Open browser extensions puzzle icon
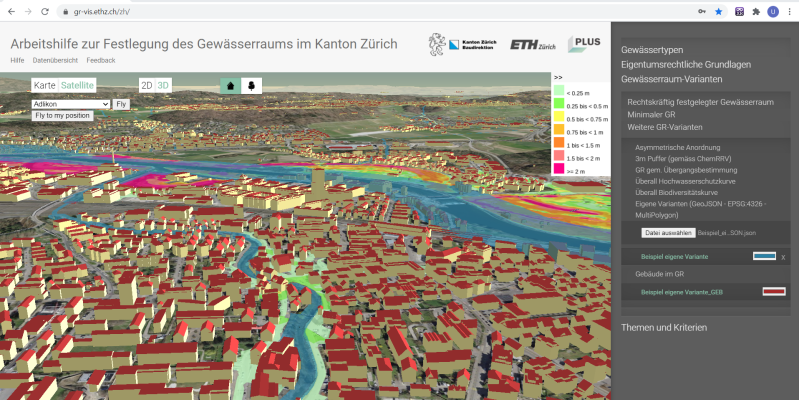800x400 pixels. (x=756, y=11)
